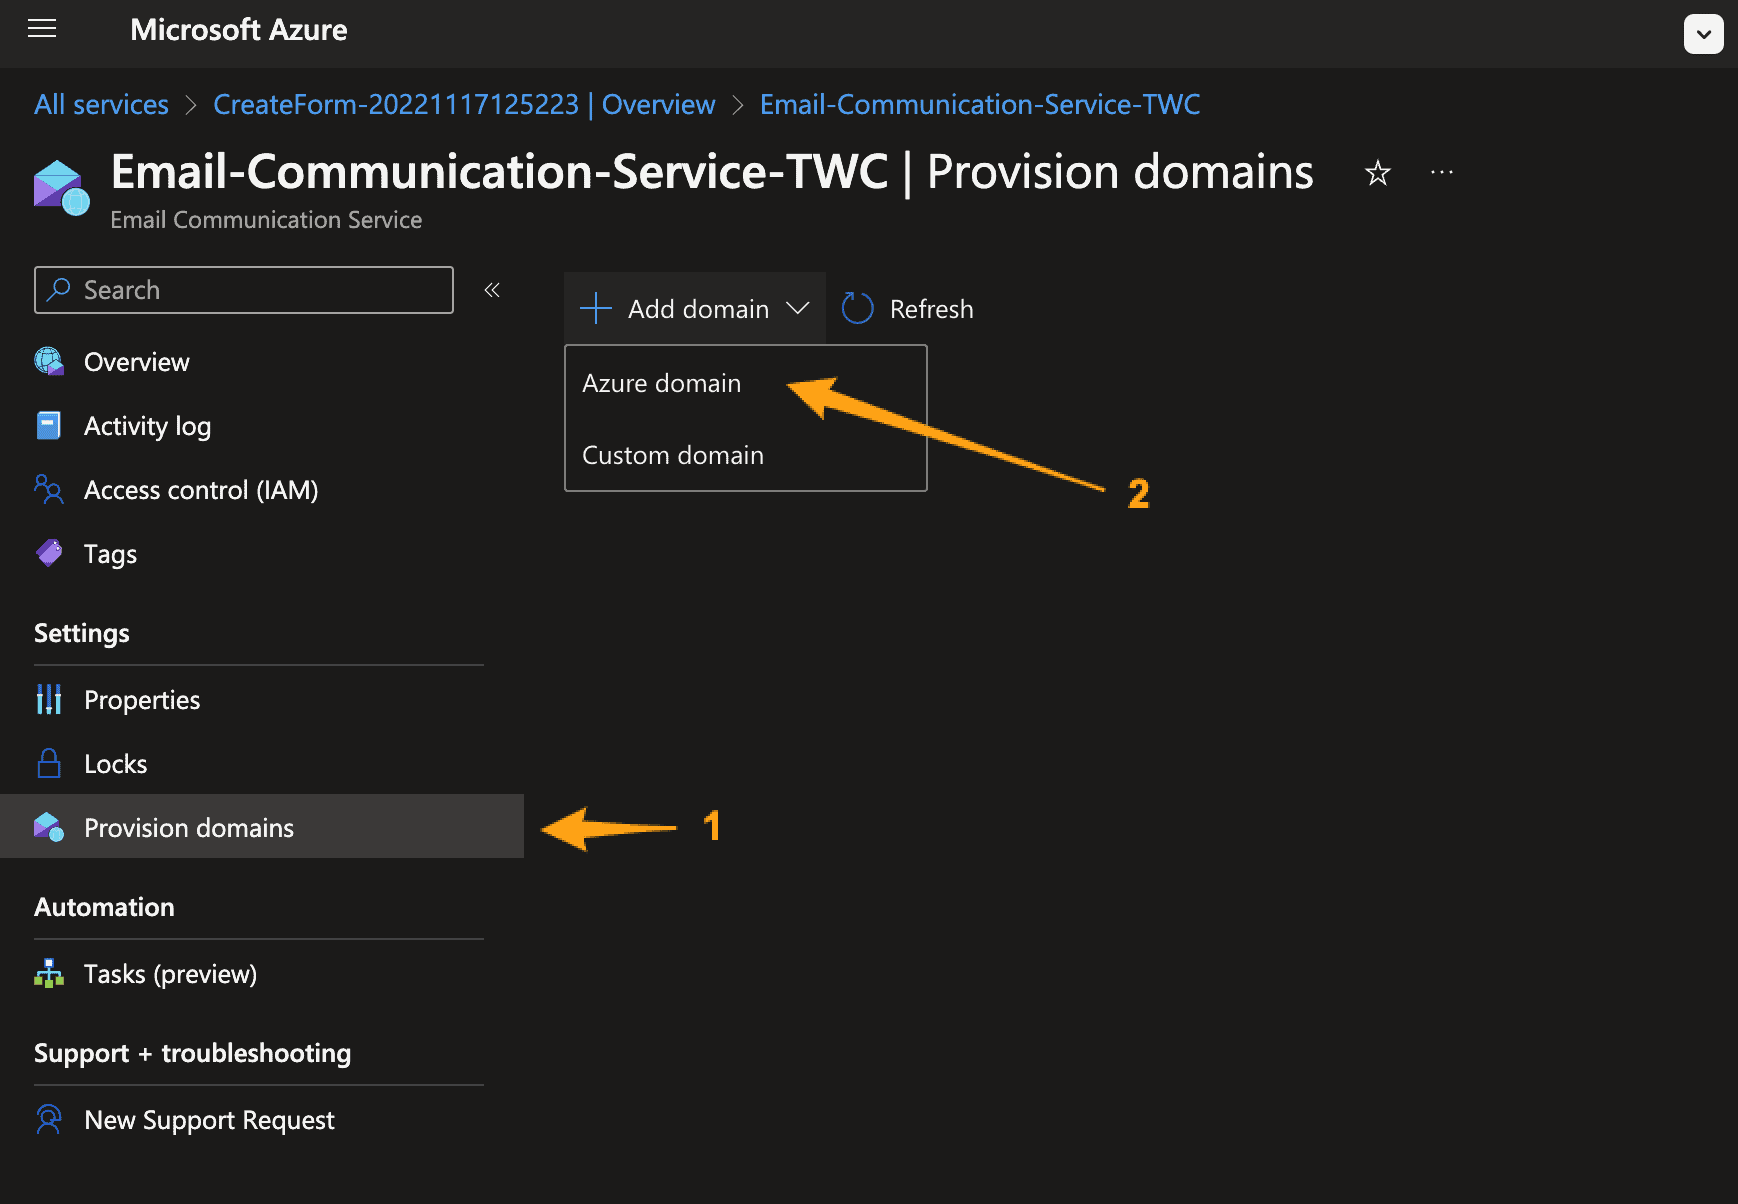Viewport: 1738px width, 1204px height.
Task: Click the Refresh circular arrow icon
Action: 858,309
